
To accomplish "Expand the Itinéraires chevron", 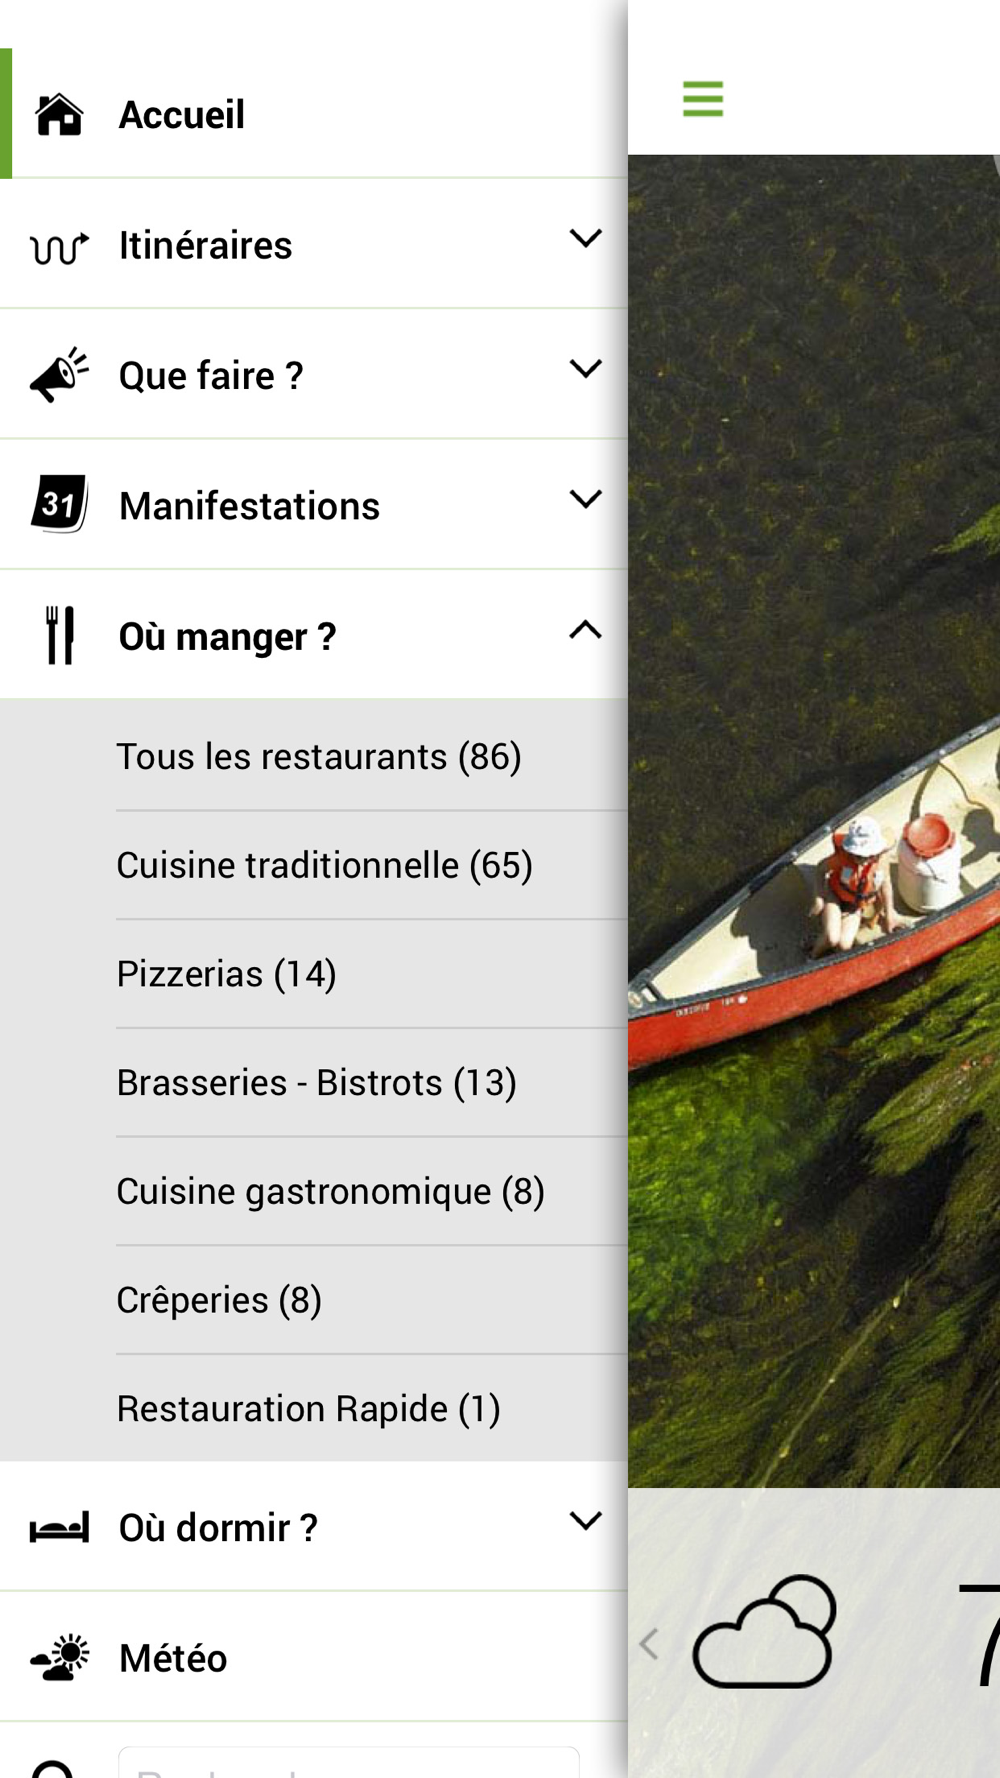I will click(x=586, y=239).
